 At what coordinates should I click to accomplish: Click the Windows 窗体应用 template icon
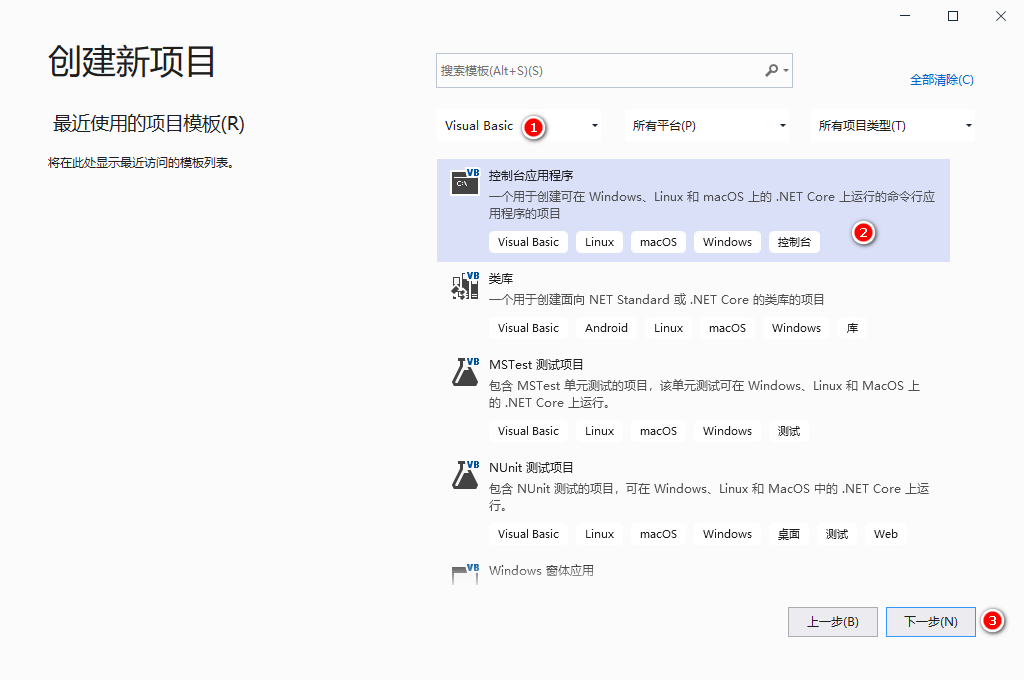point(465,574)
